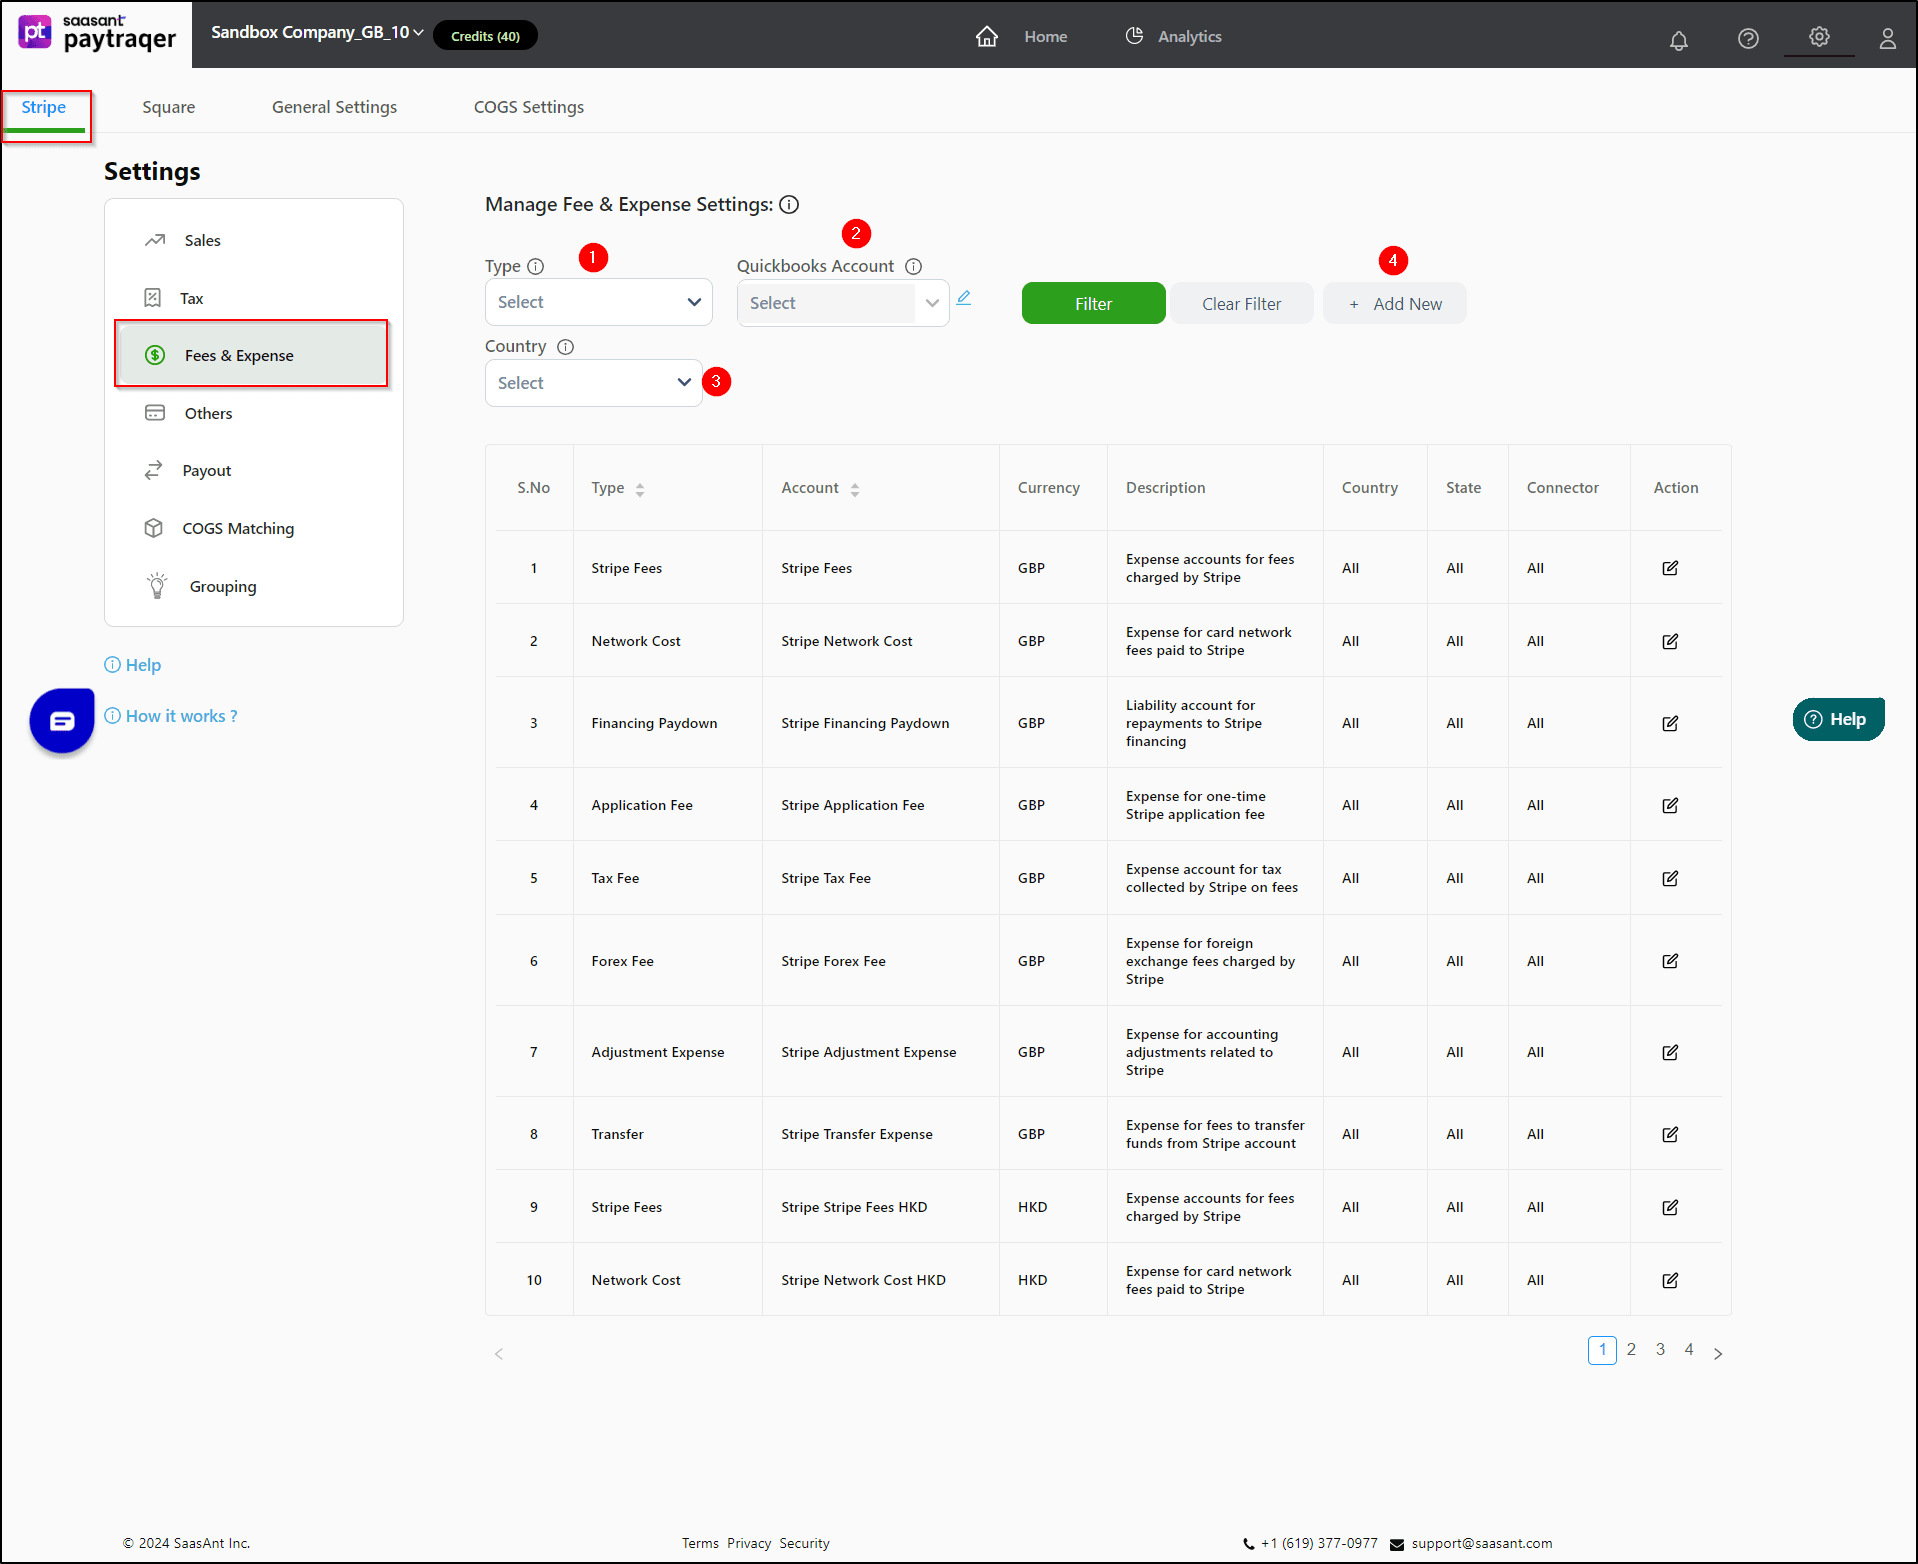Click the info icon beside Quickbooks Account
The width and height of the screenshot is (1918, 1564).
913,266
